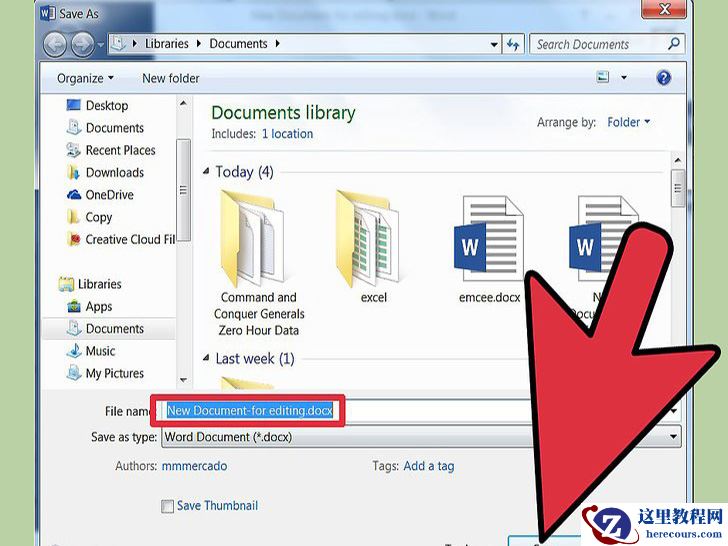Click the Word icon in title bar
Screen dimensions: 728x546
[x=47, y=13]
